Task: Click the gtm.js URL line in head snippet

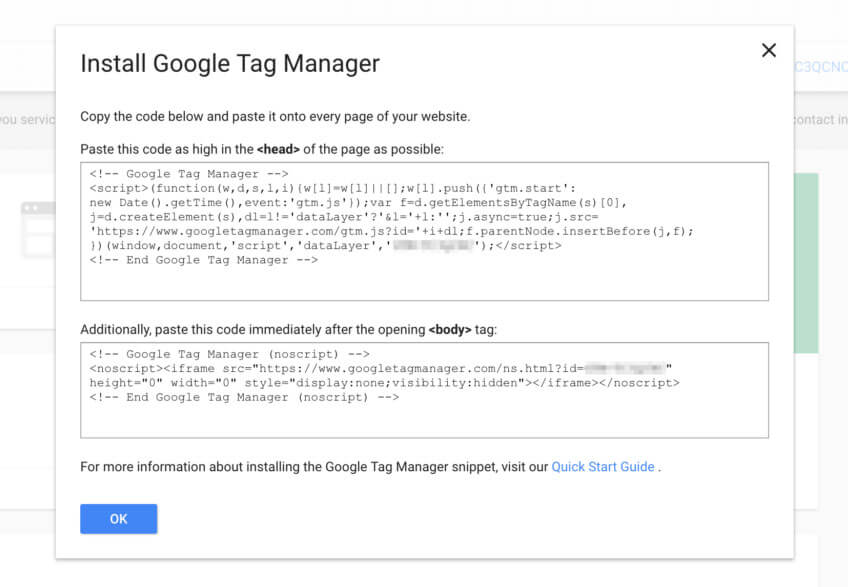Action: [392, 232]
